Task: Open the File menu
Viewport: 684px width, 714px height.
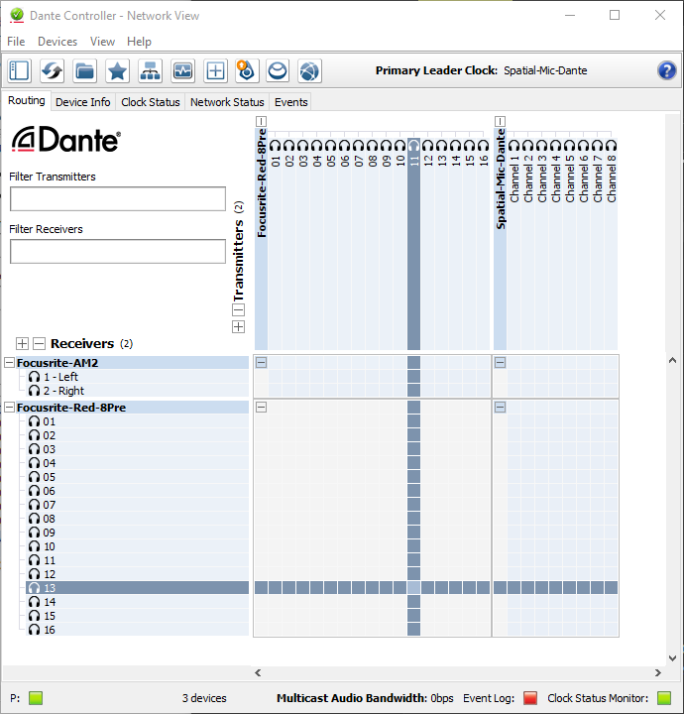Action: (x=16, y=41)
